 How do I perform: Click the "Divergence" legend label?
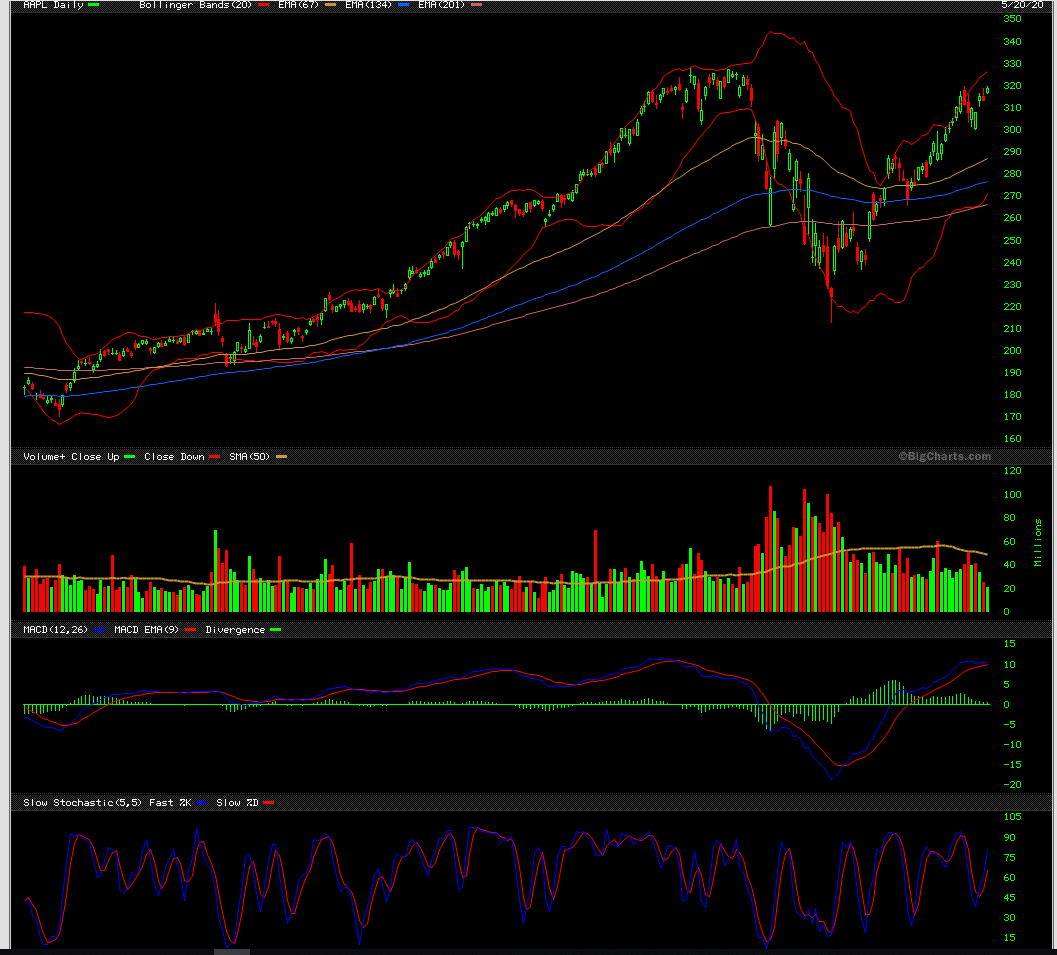[x=235, y=629]
